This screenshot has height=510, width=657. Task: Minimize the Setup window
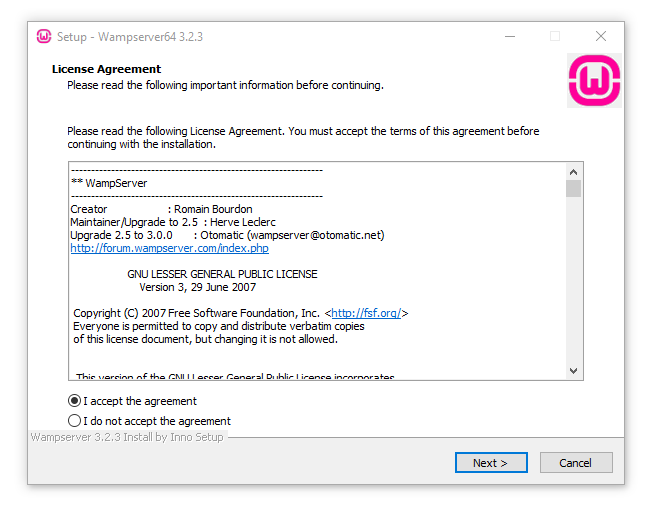[510, 36]
